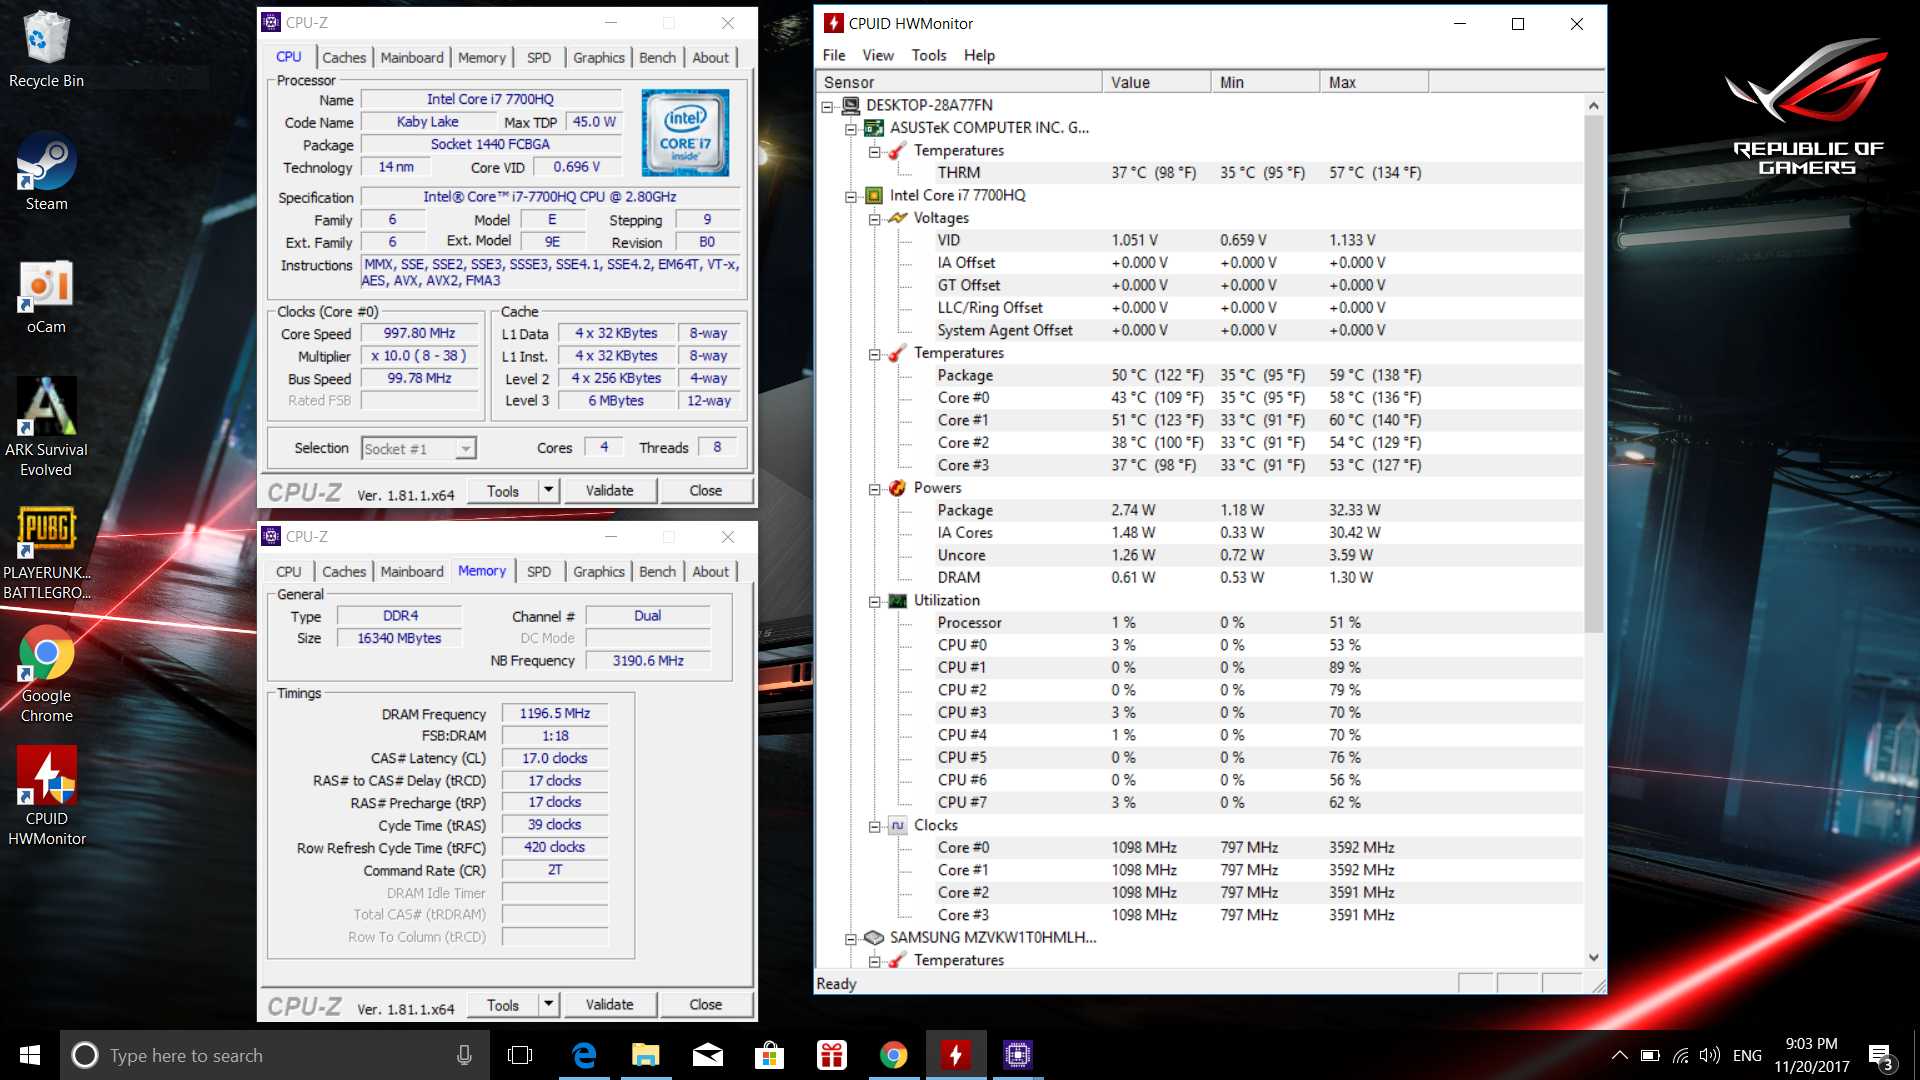This screenshot has height=1080, width=1920.
Task: Open the volume tray icon
Action: tap(1710, 1055)
